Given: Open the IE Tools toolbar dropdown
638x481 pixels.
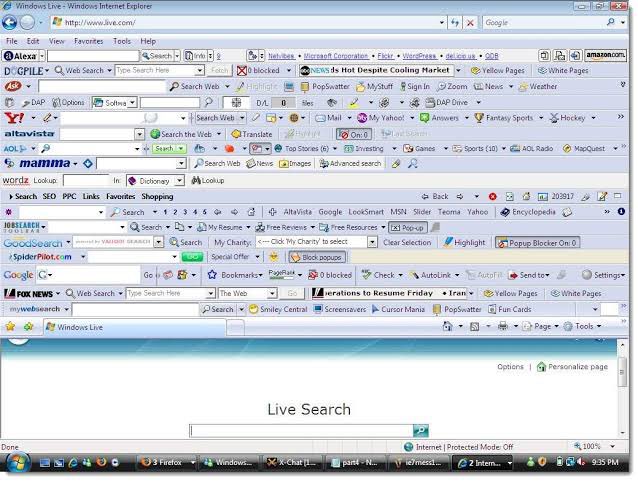Looking at the screenshot, I should click(599, 326).
